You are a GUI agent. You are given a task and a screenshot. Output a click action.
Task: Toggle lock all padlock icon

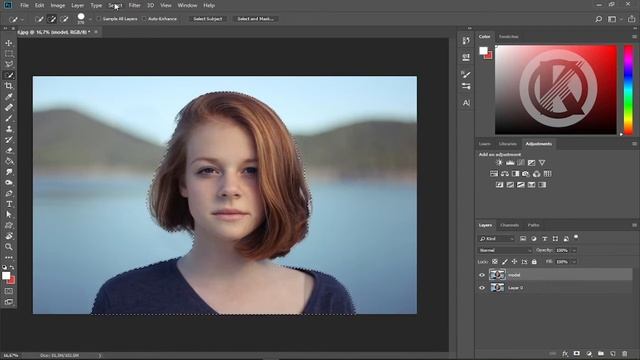(x=534, y=262)
